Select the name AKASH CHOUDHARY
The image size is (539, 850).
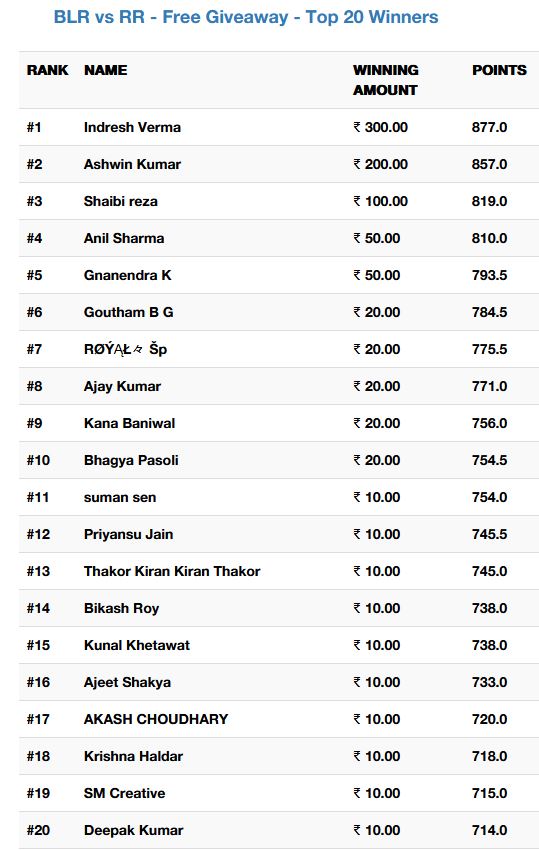[x=156, y=719]
